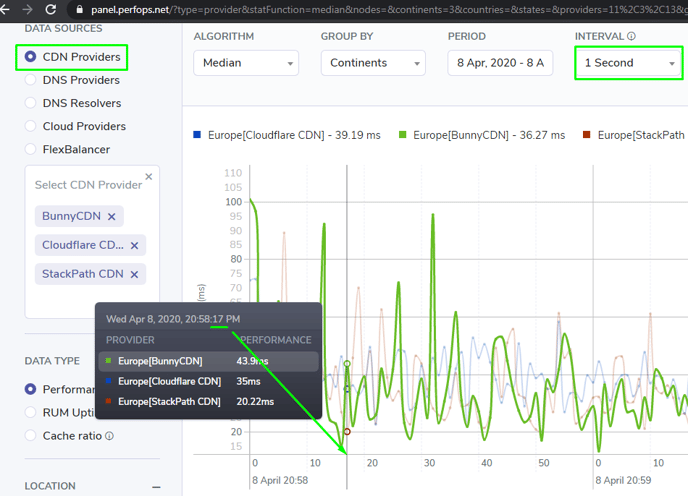Reload the page with refresh icon
Screen dimensions: 688x496
[50, 9]
